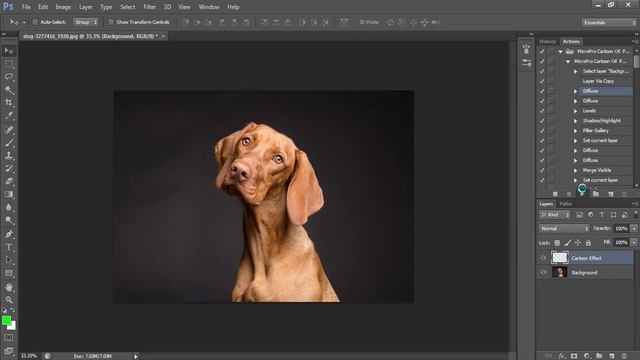The height and width of the screenshot is (360, 640).
Task: Select the Move tool in the toolbox
Action: pyautogui.click(x=9, y=51)
